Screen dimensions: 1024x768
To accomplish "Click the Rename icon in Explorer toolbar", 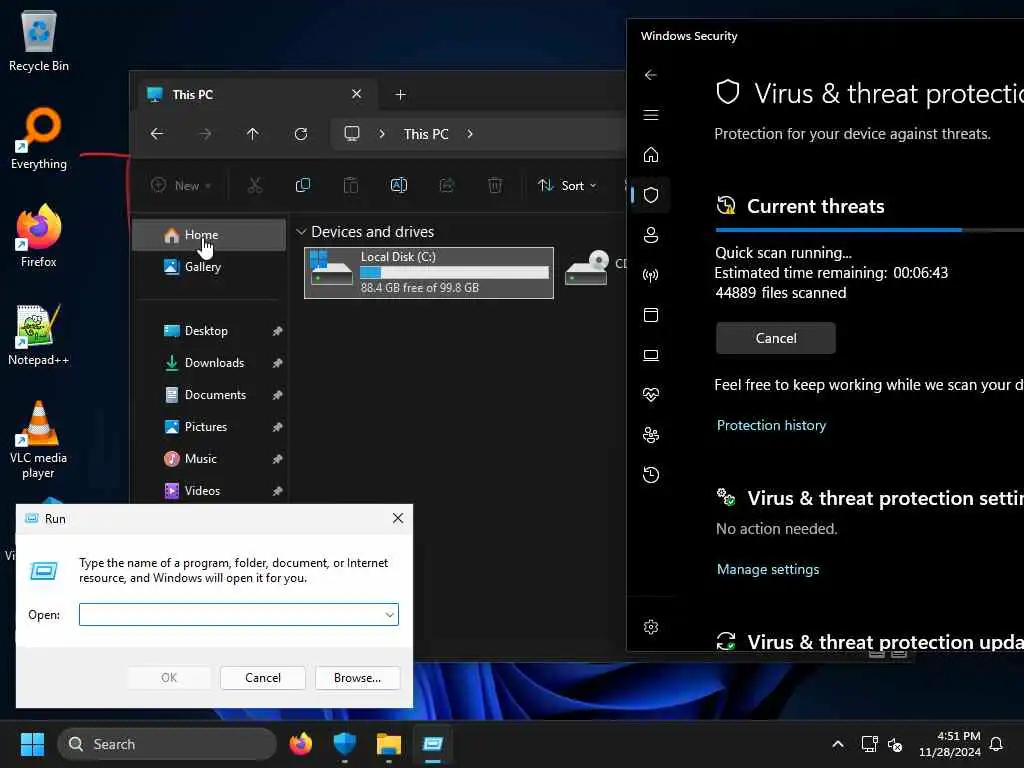I will tap(398, 185).
